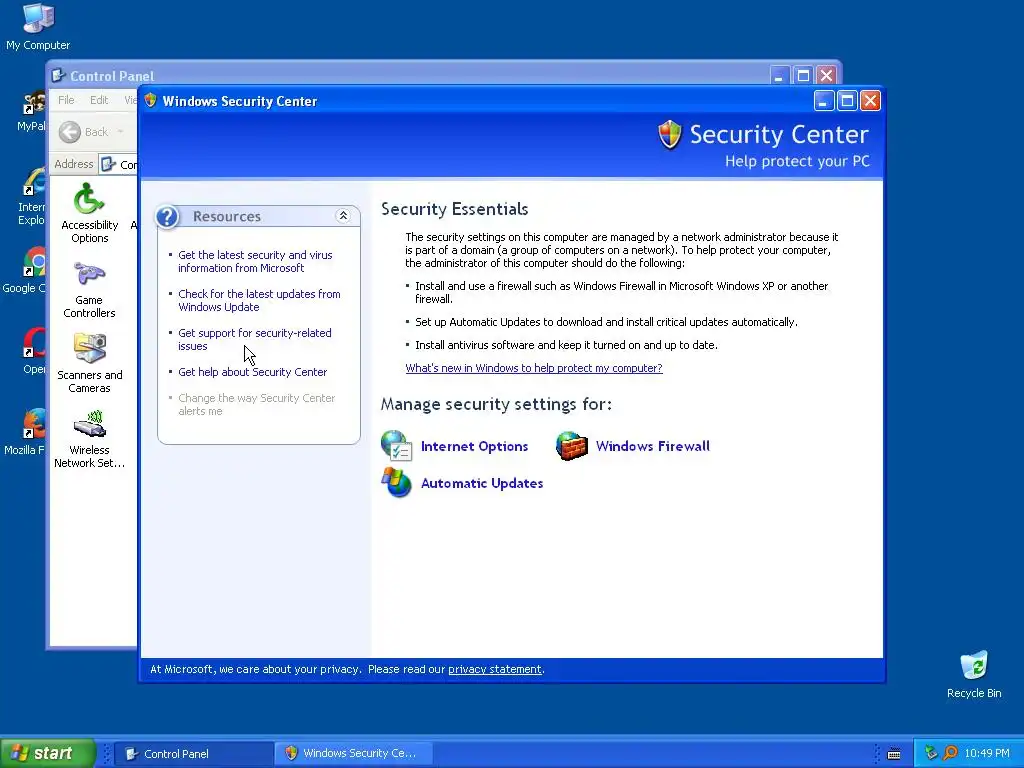
Task: Close the Control Panel window
Action: pos(826,76)
